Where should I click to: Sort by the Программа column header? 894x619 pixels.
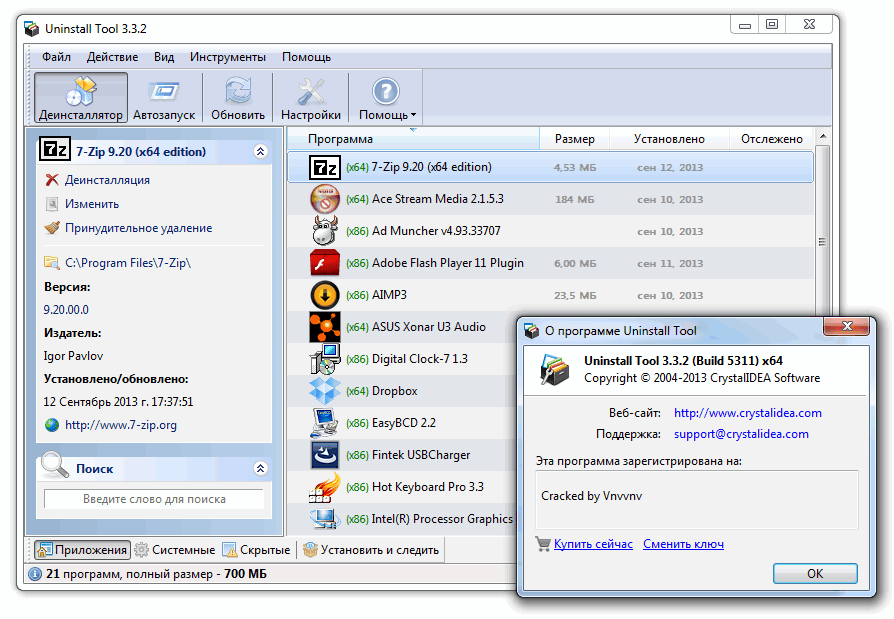coord(413,139)
